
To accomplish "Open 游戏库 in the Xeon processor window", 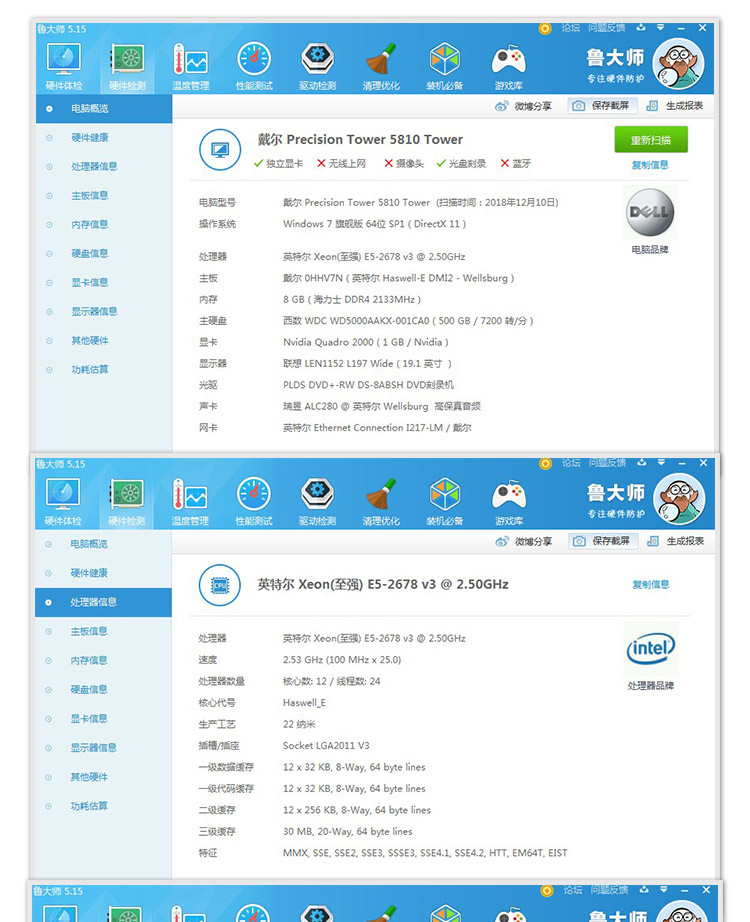I will click(x=509, y=502).
